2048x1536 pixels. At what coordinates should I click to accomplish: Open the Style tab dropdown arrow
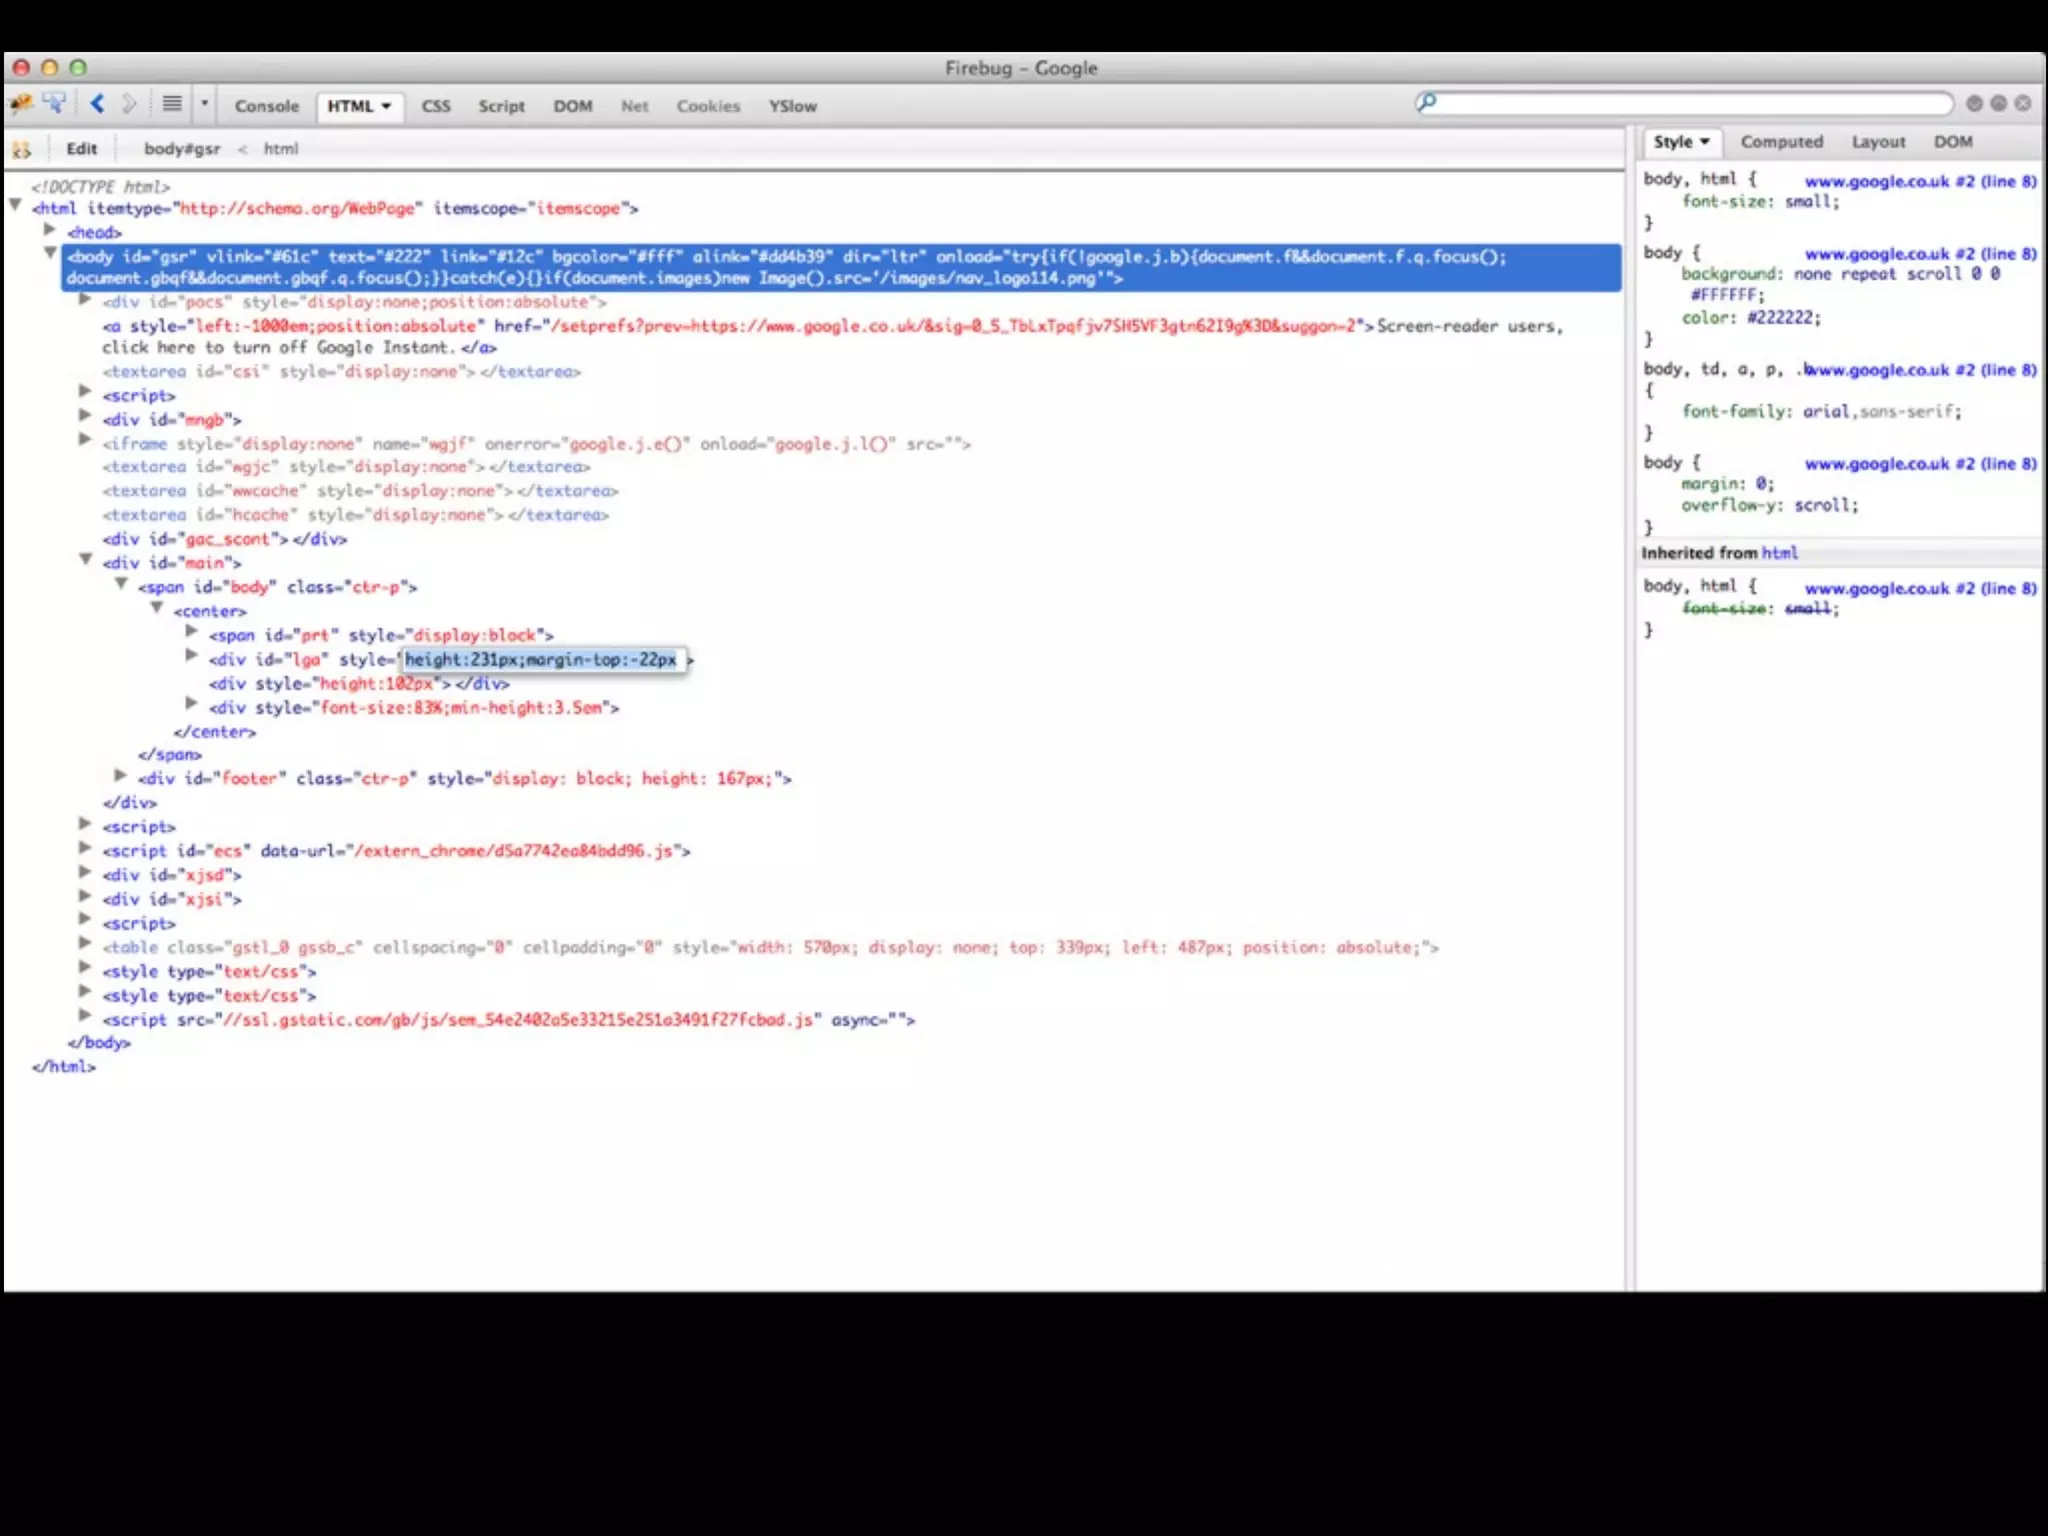1705,142
